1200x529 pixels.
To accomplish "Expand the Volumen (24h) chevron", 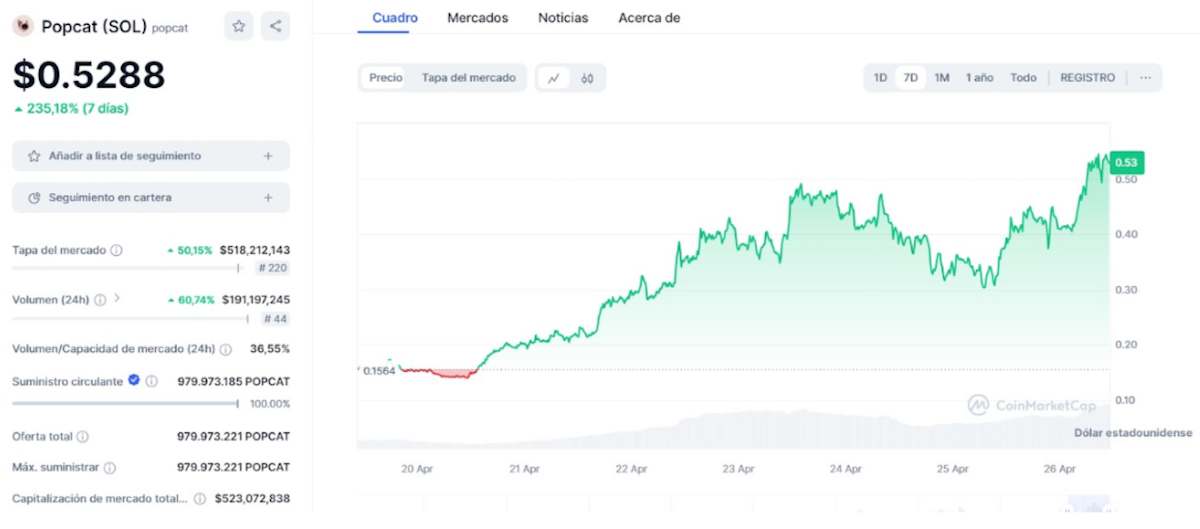I will (116, 298).
